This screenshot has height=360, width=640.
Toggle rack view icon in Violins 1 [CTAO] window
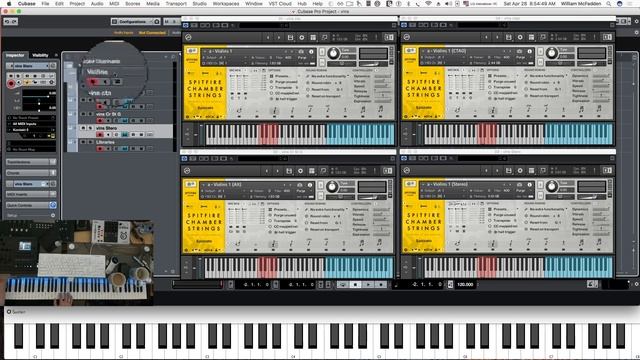point(531,37)
